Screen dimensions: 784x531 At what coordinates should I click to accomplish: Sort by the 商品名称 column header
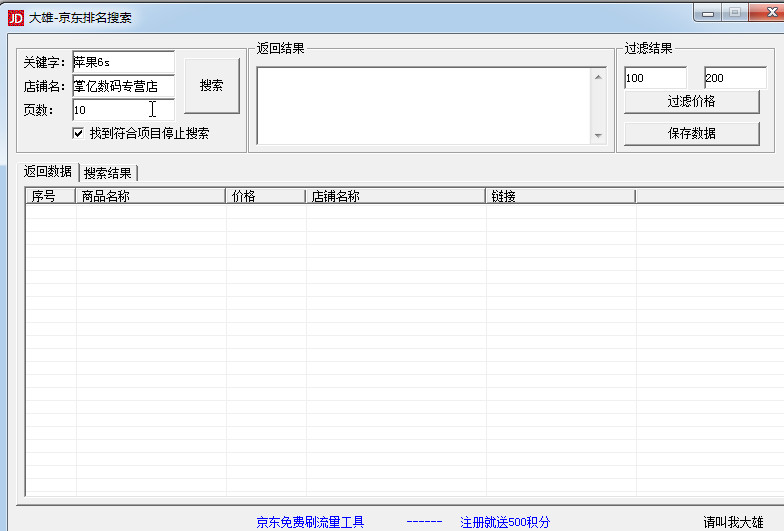pos(150,196)
